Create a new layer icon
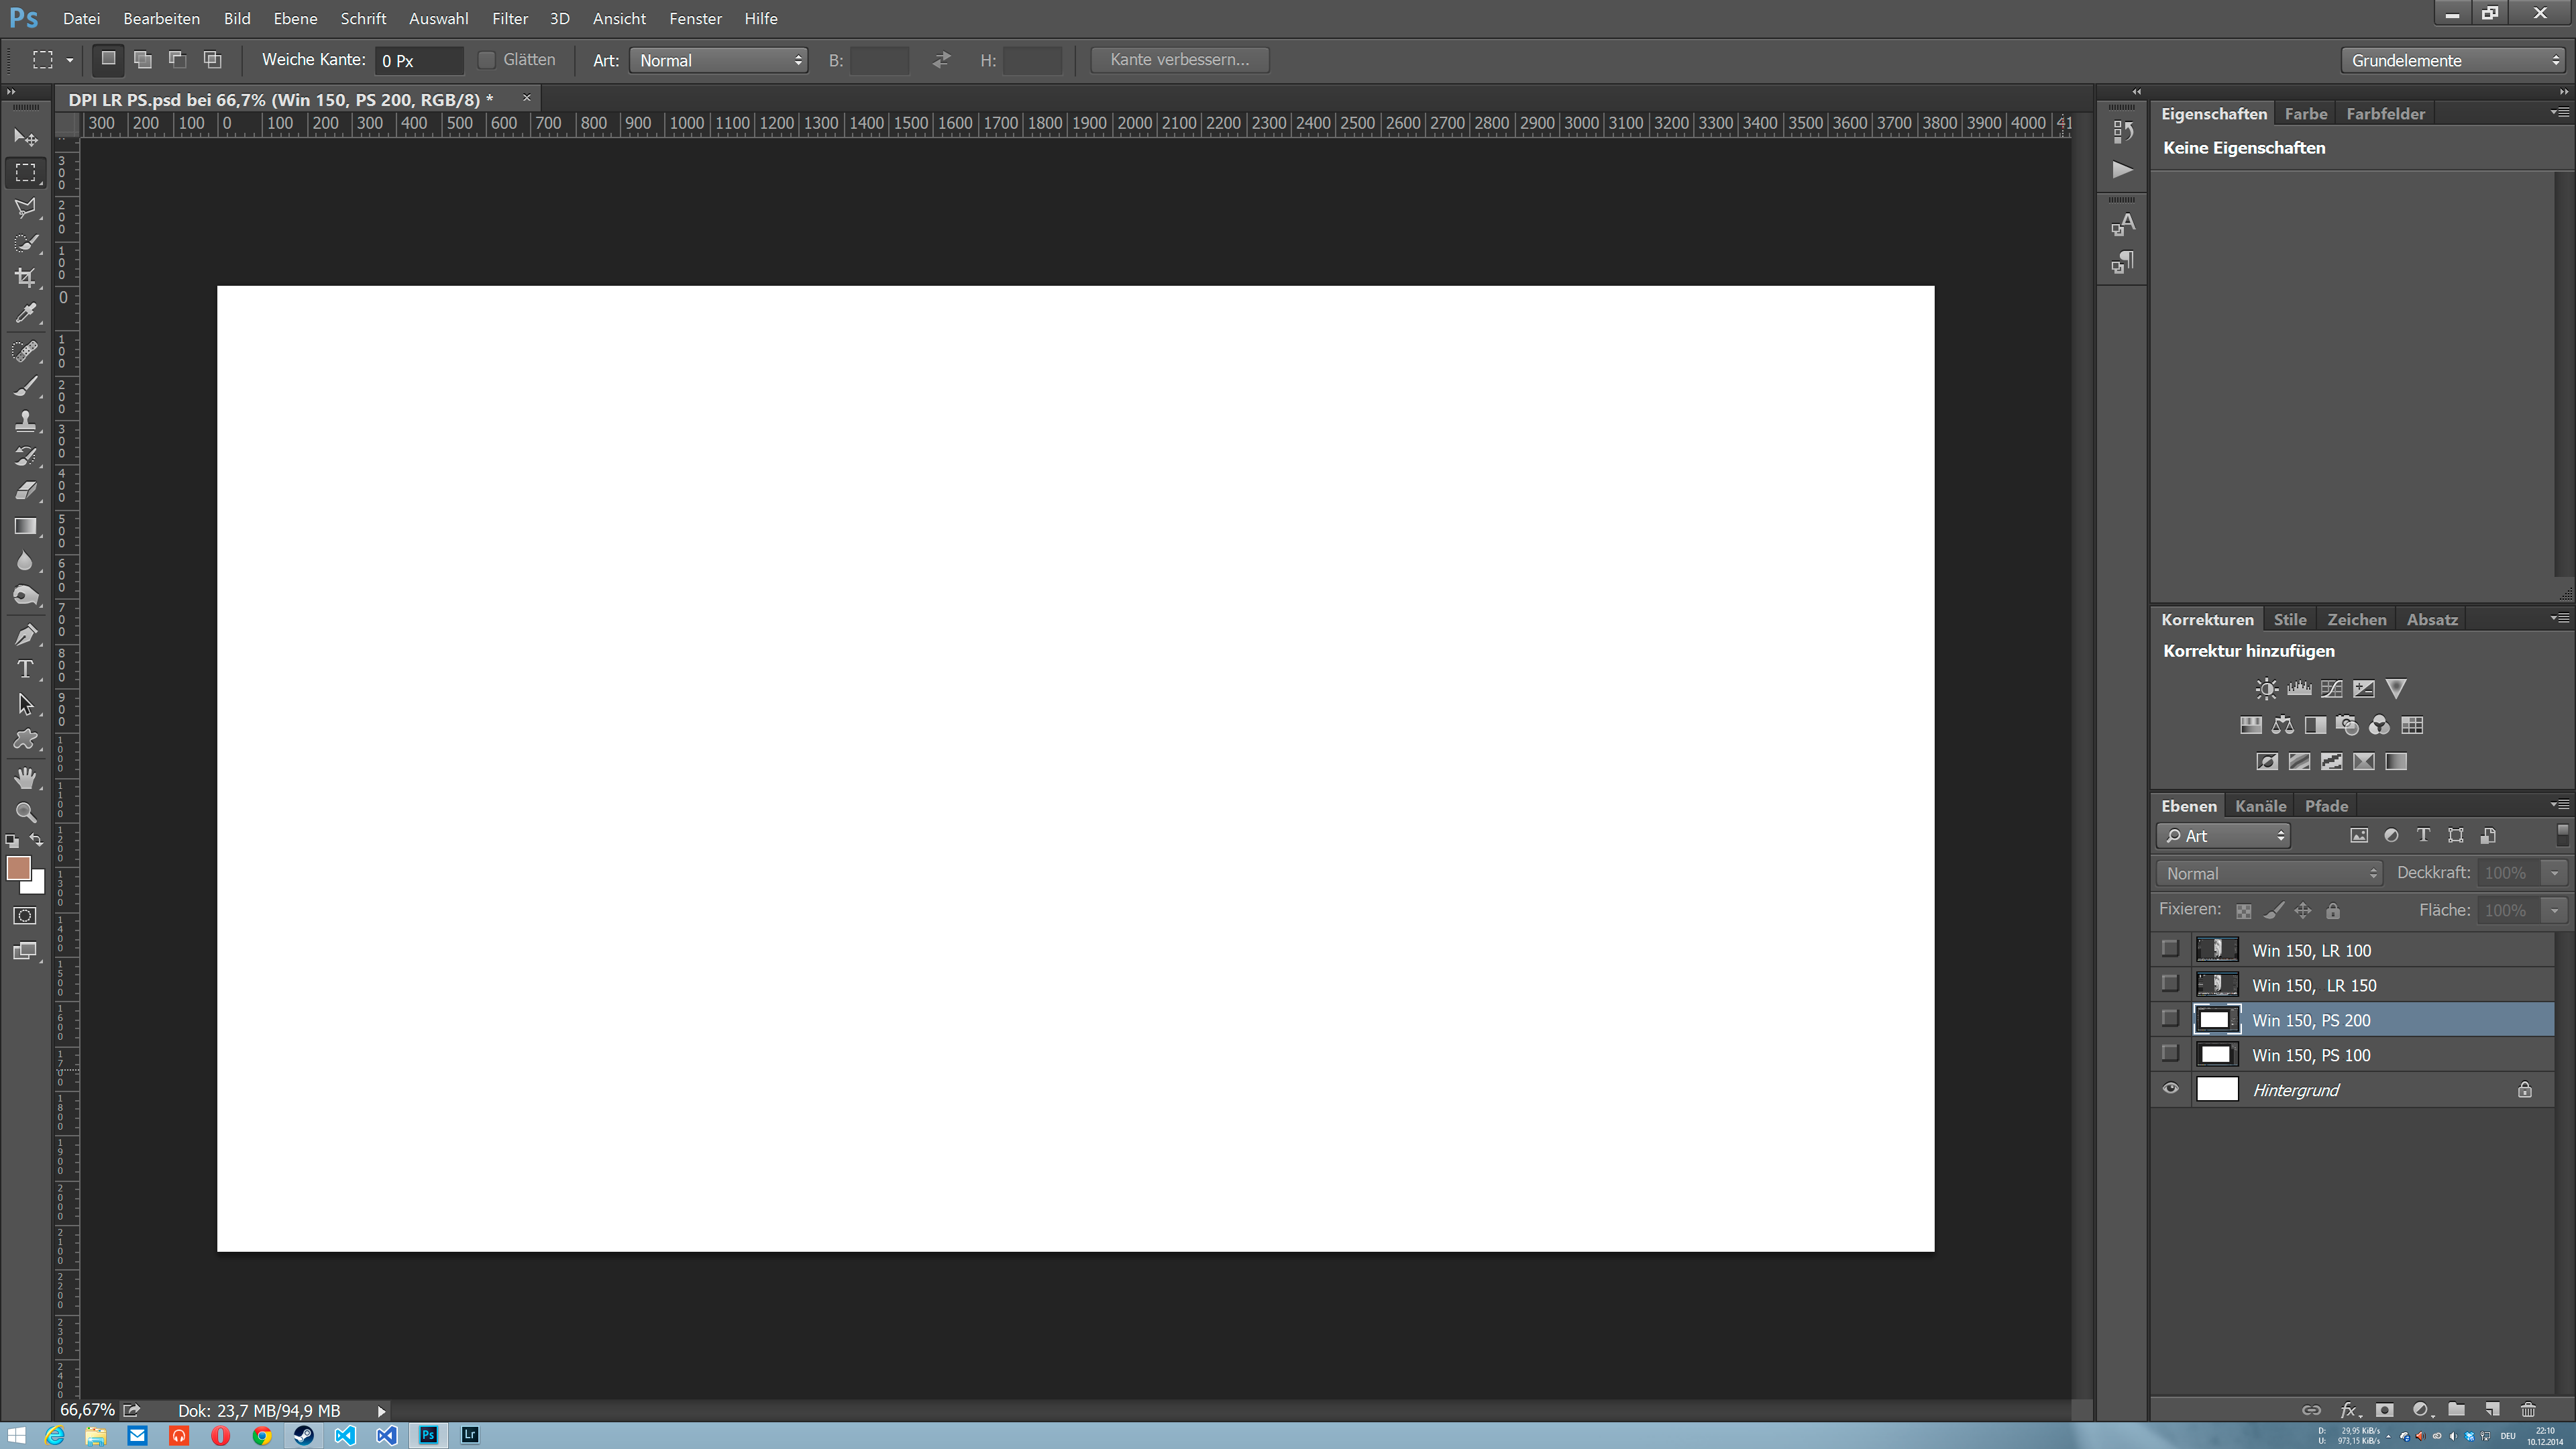 [x=2492, y=1410]
